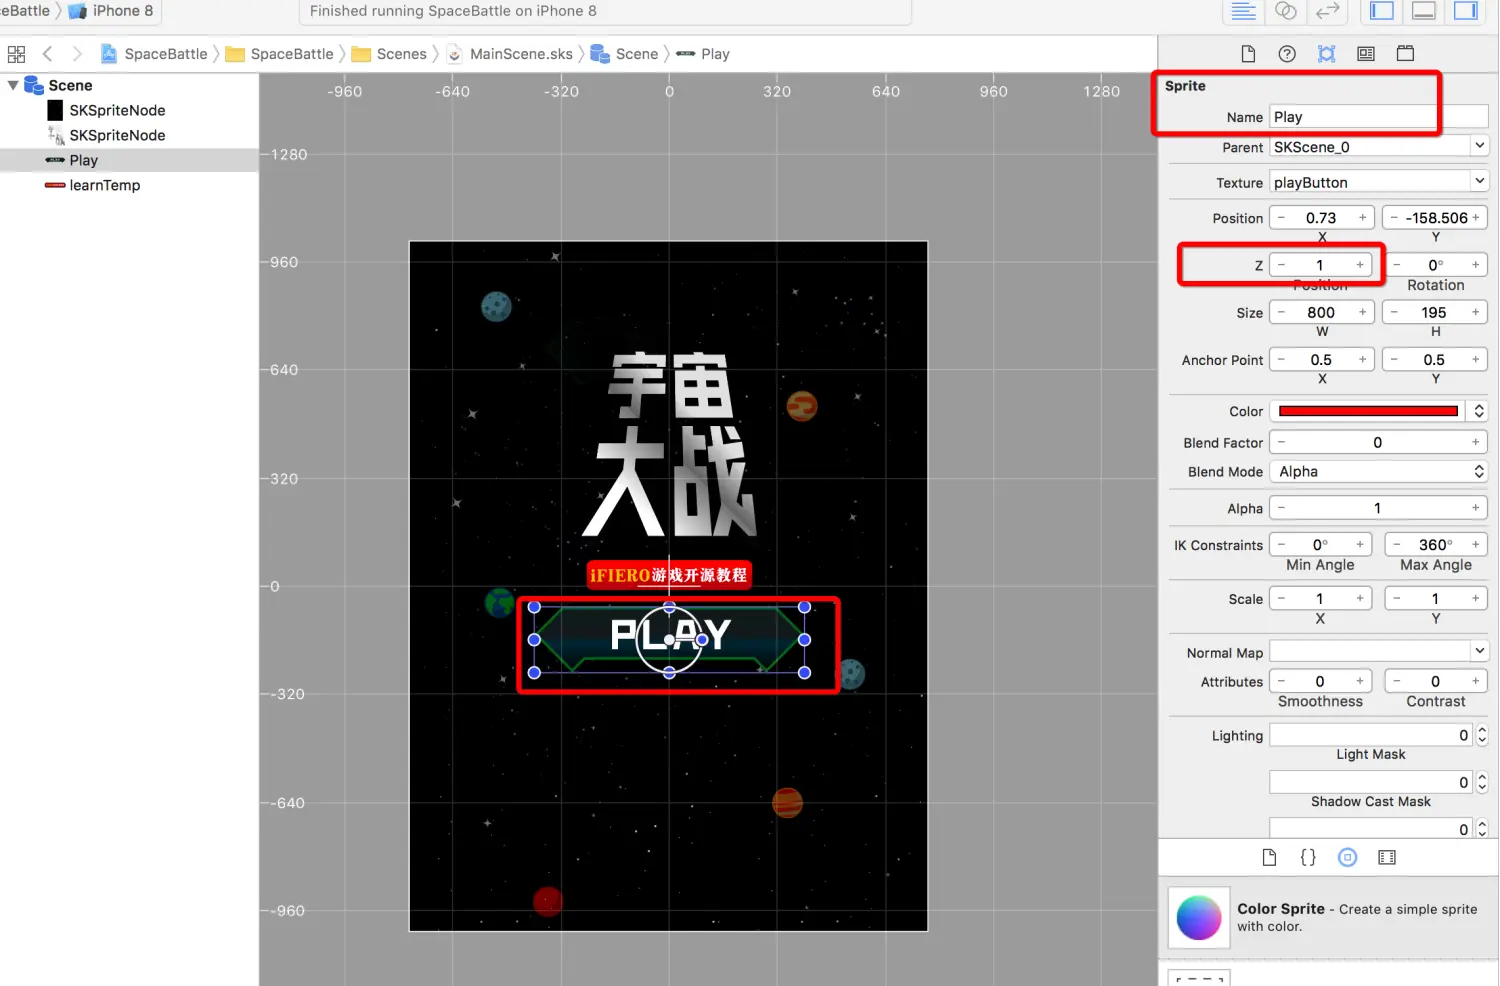
Task: Show the version editor
Action: tap(1328, 11)
